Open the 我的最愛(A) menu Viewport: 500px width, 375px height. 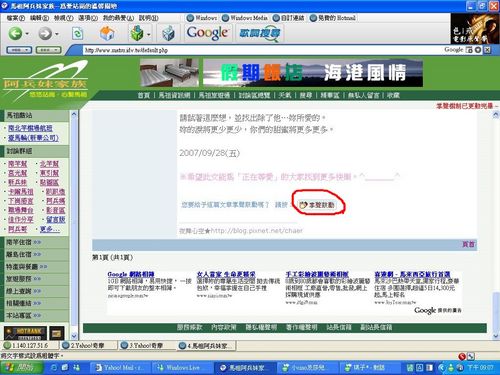[x=118, y=18]
